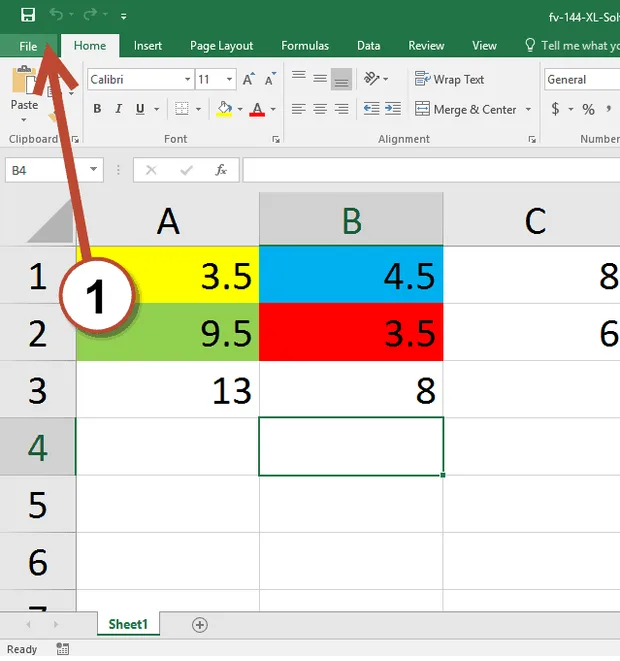
Task: Open the Review tab
Action: point(426,46)
